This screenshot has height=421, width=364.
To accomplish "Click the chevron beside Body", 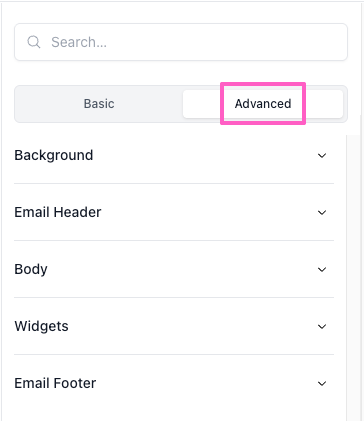I will [x=322, y=269].
